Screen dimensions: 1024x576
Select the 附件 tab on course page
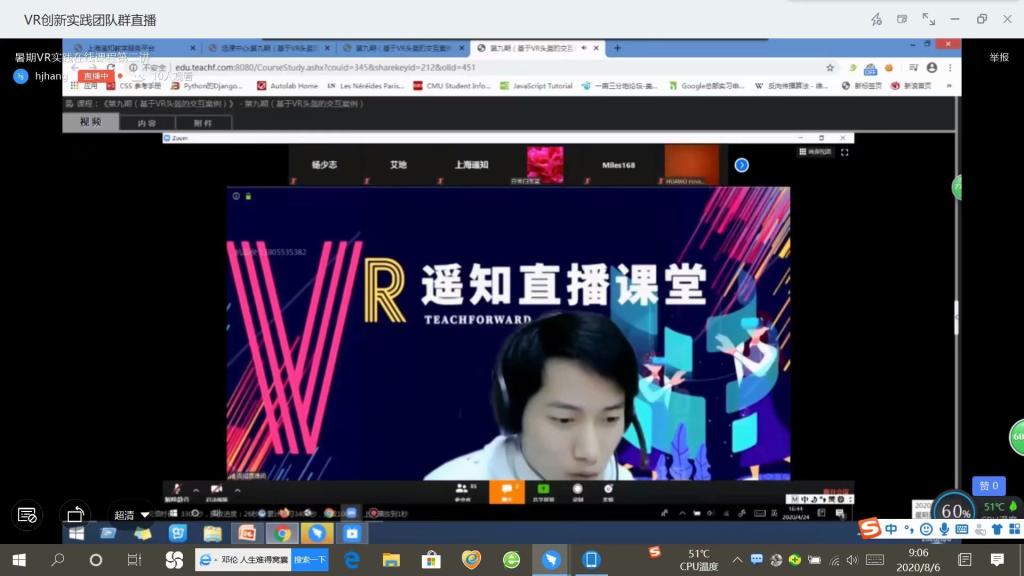click(203, 123)
